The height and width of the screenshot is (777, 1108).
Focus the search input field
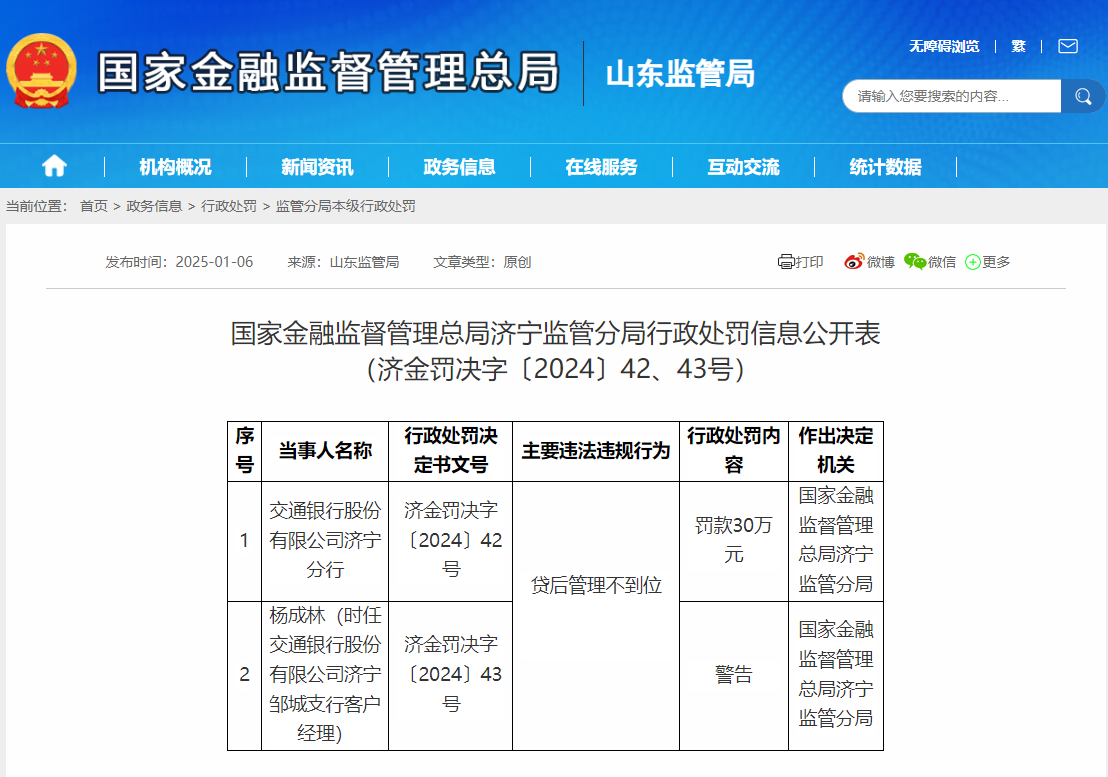coord(951,96)
